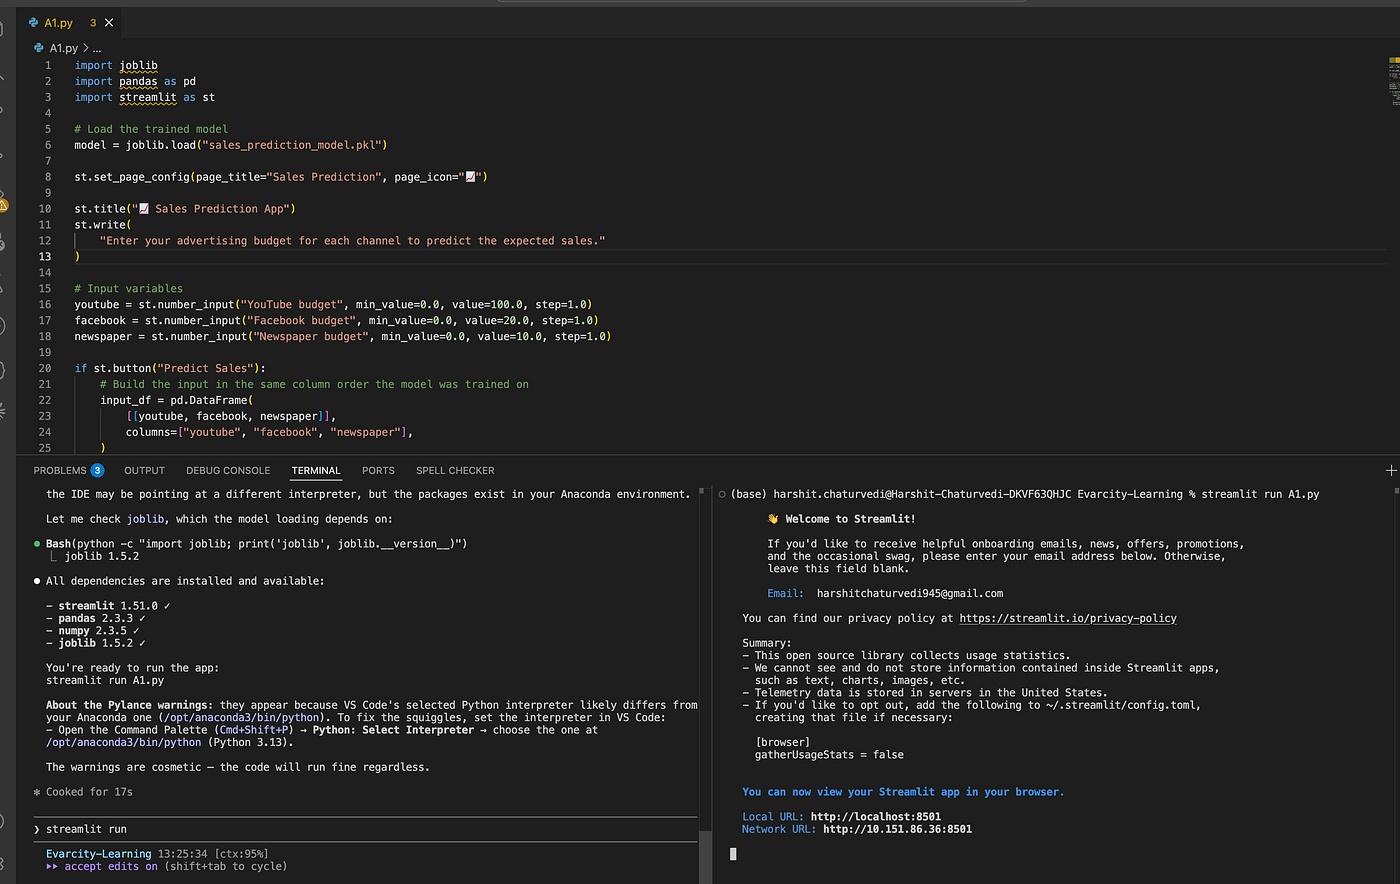Viewport: 1400px width, 884px height.
Task: Click 'streamlit' in the import on line 3
Action: tap(148, 97)
